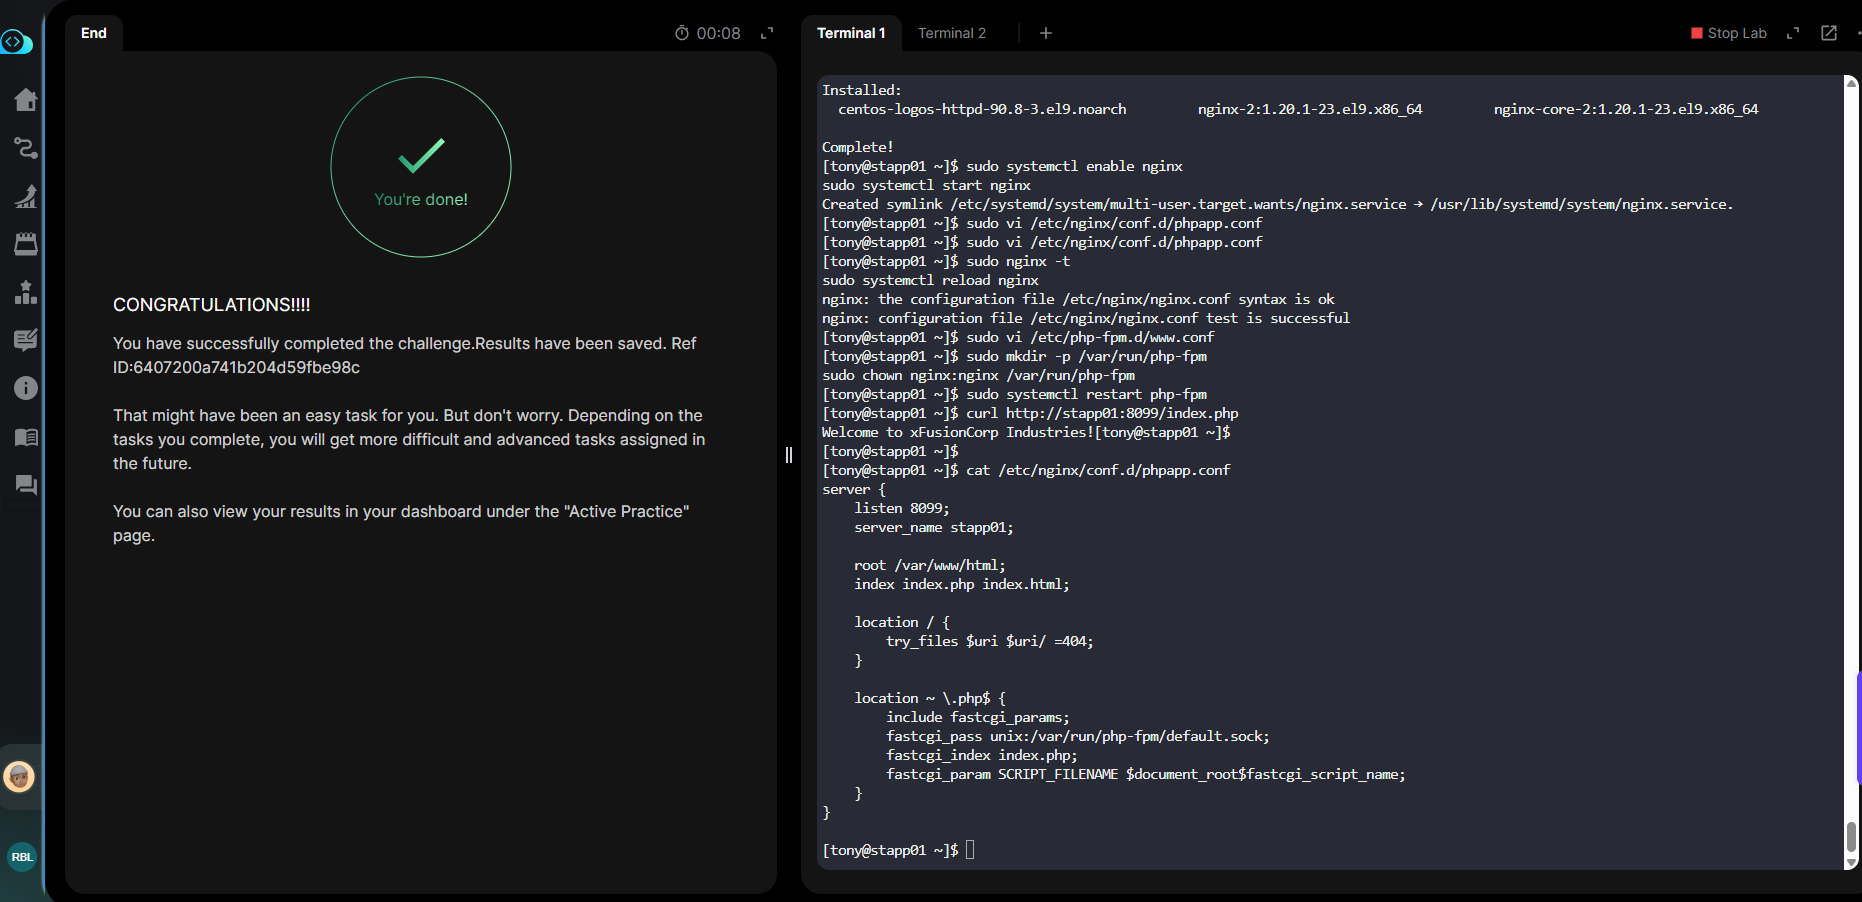The height and width of the screenshot is (902, 1862).
Task: Click the "try_files $uri $uri/ =404;" line
Action: pyautogui.click(x=990, y=641)
